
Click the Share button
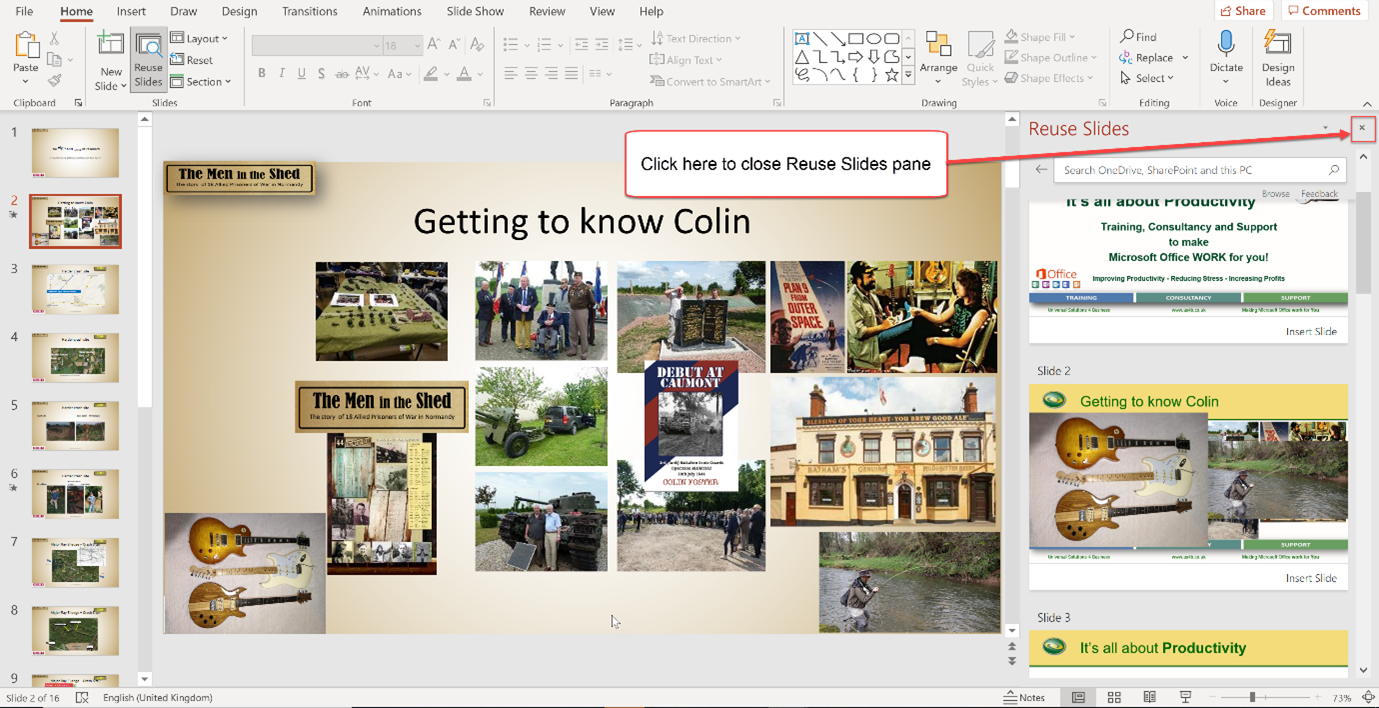1243,11
